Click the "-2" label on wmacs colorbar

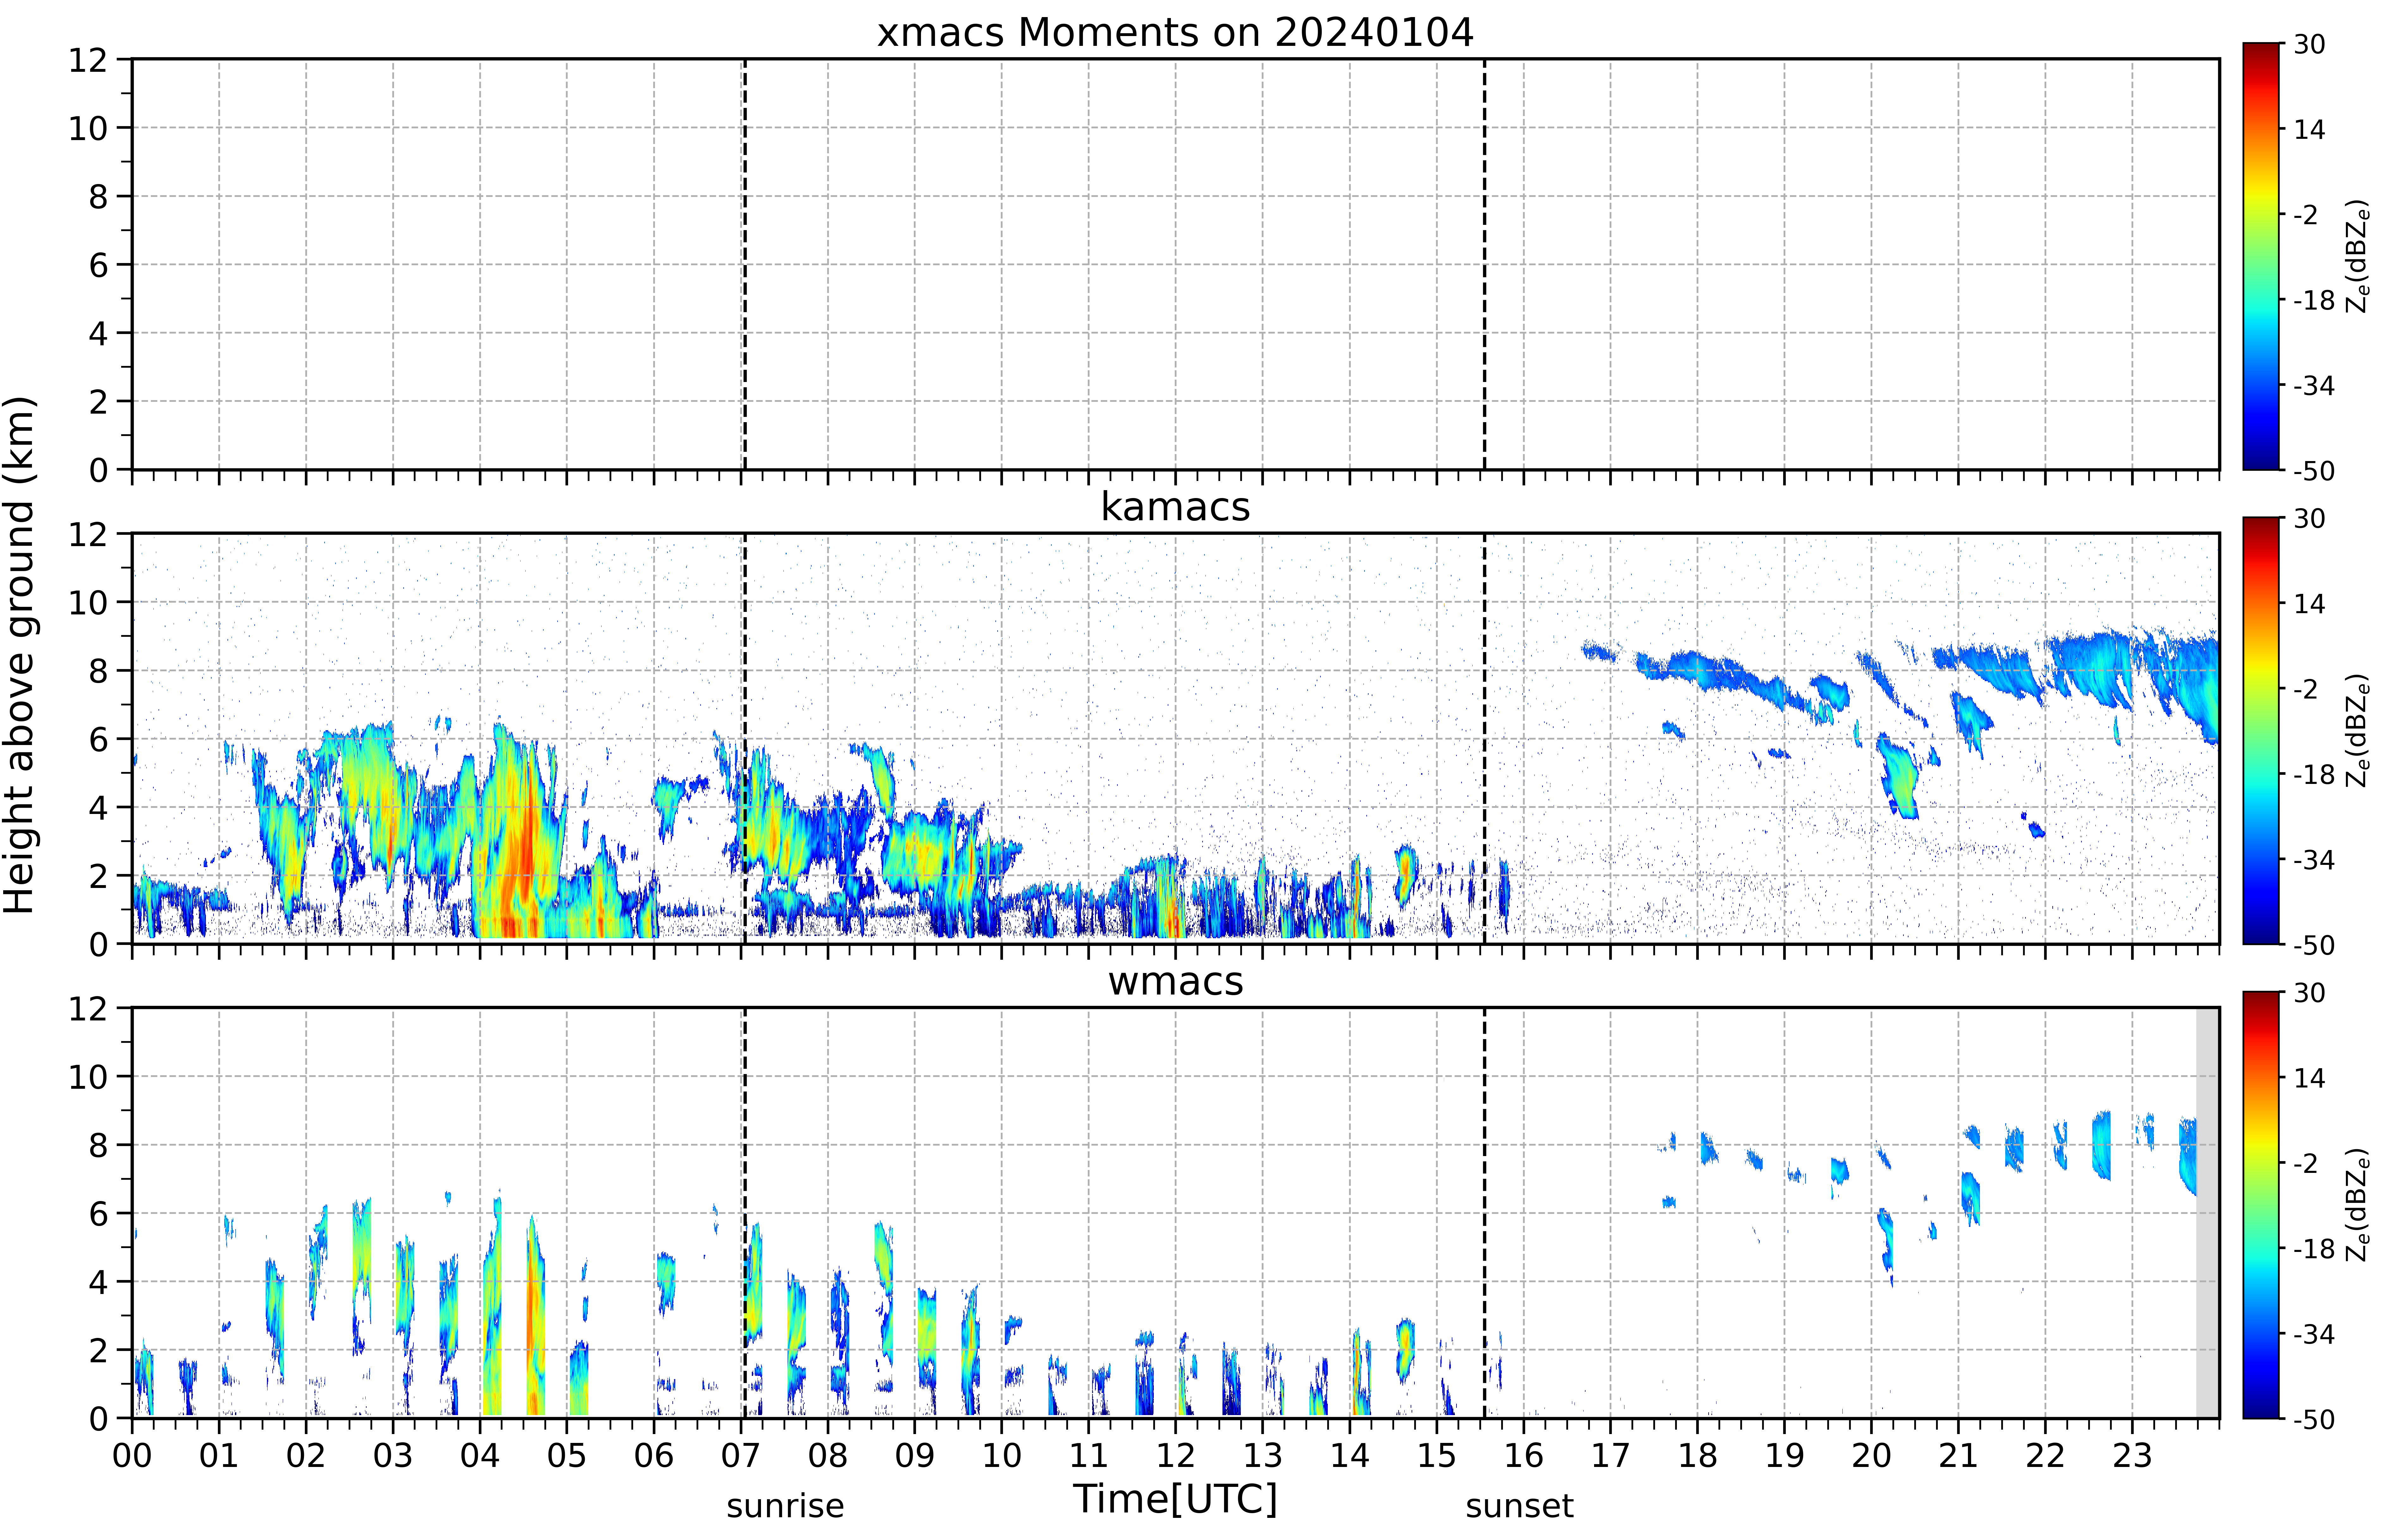[x=2306, y=1163]
